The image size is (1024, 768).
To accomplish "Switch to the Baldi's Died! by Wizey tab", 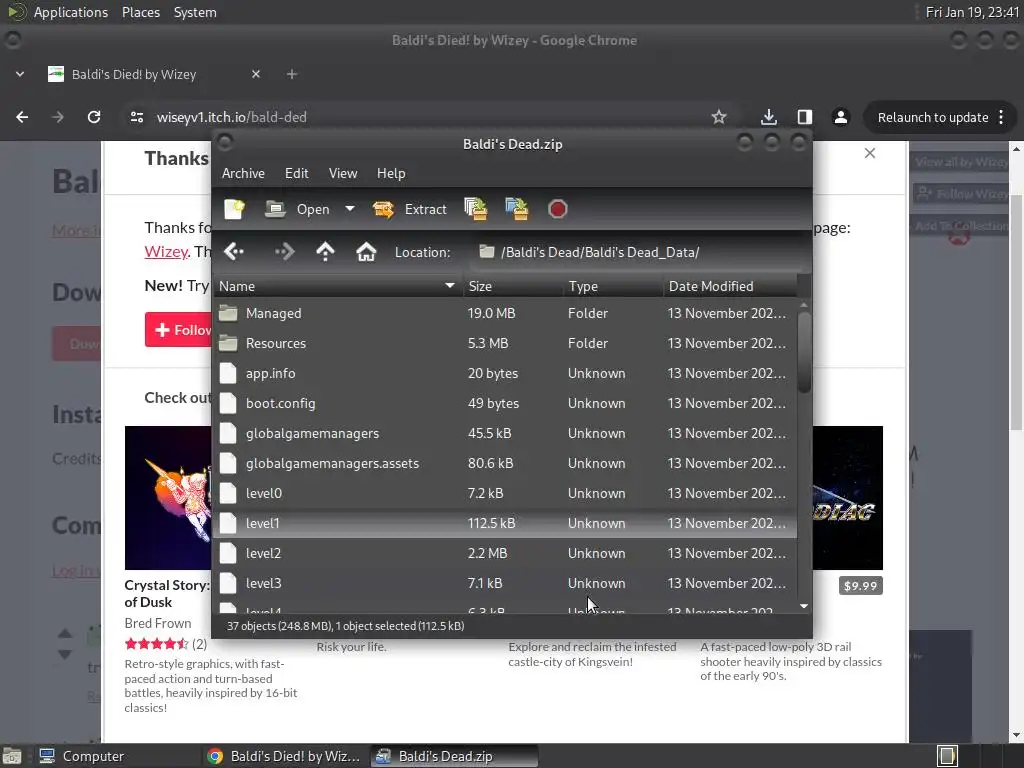I will pyautogui.click(x=134, y=74).
